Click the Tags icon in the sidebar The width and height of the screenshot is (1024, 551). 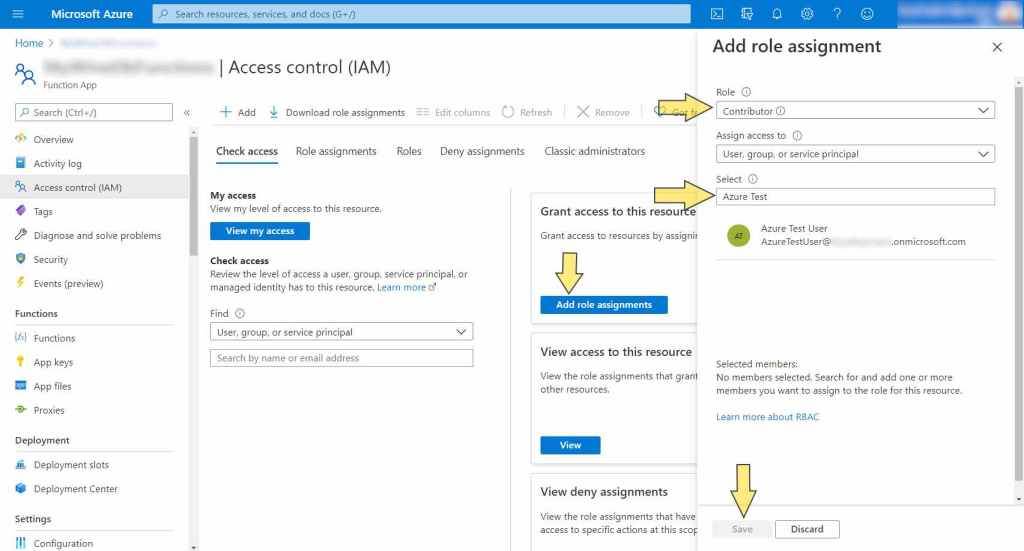pos(21,211)
